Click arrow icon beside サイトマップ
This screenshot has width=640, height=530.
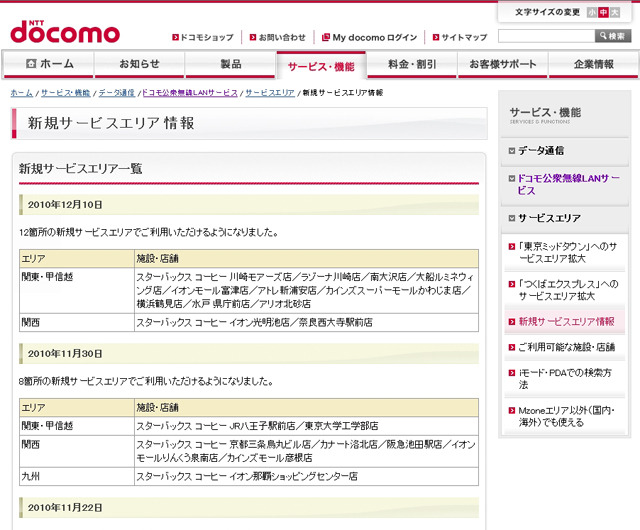436,37
